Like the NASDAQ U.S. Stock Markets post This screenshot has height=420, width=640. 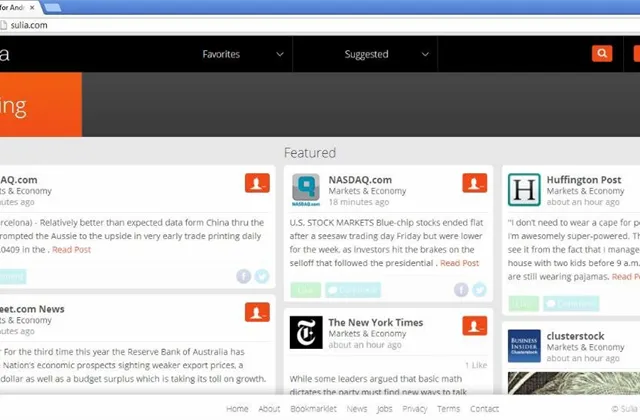point(306,290)
